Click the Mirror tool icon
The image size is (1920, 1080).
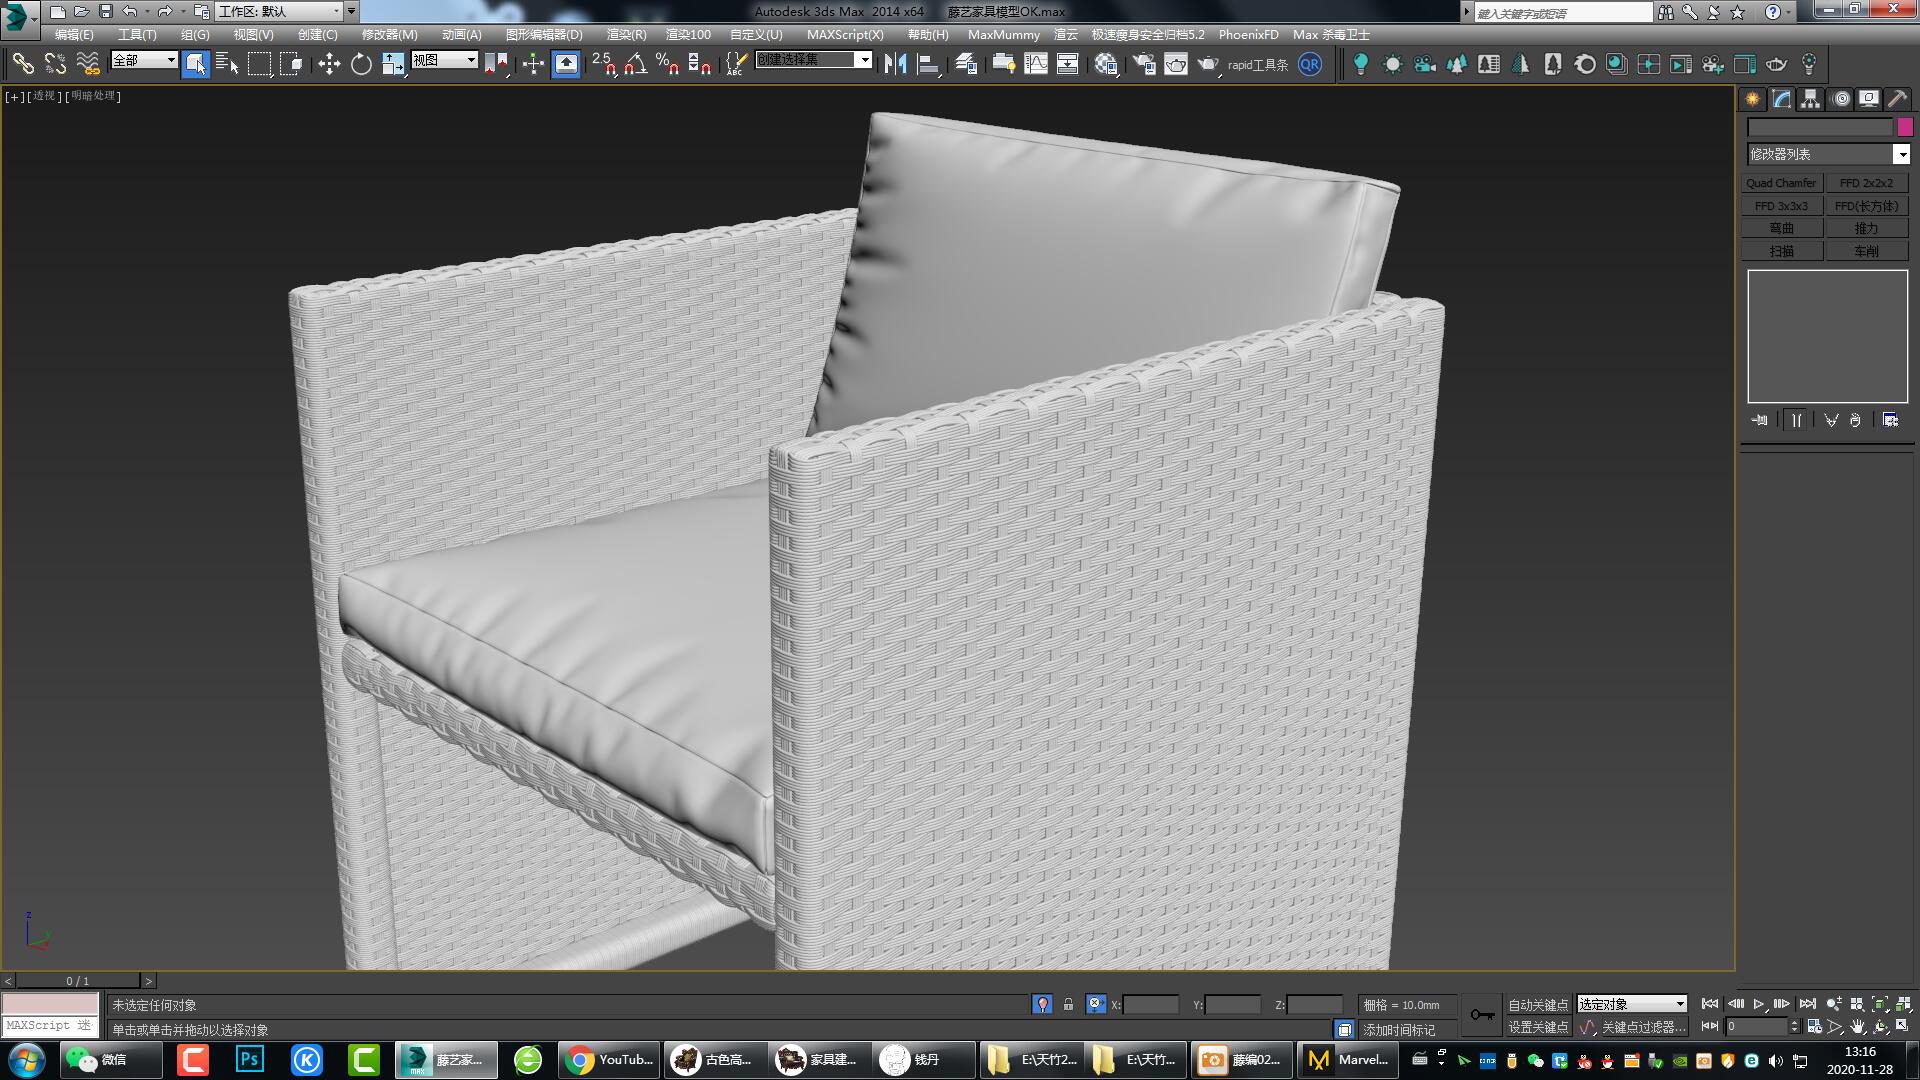click(895, 64)
